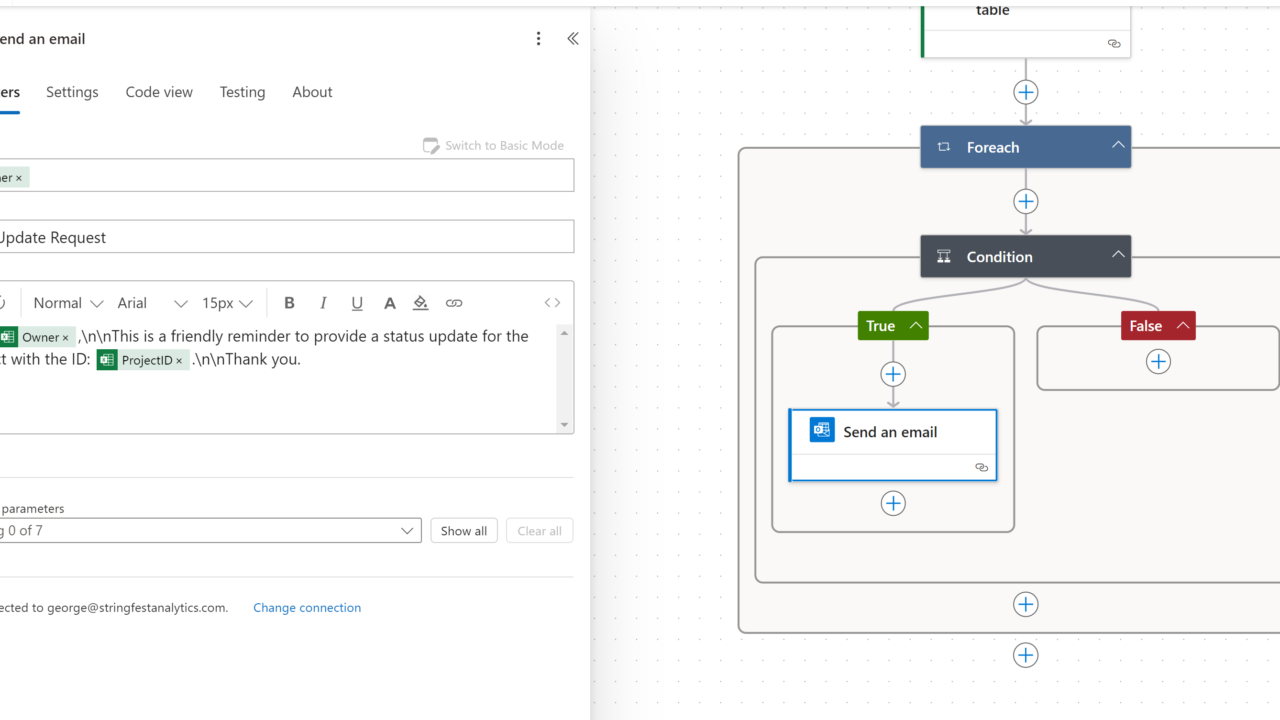Select the Foreach node header

click(1026, 147)
